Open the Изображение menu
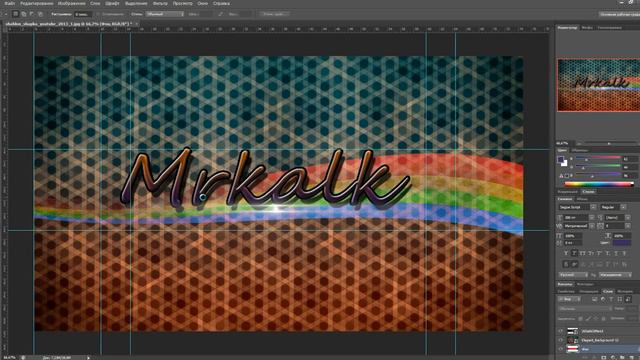This screenshot has height=360, width=640. click(71, 3)
